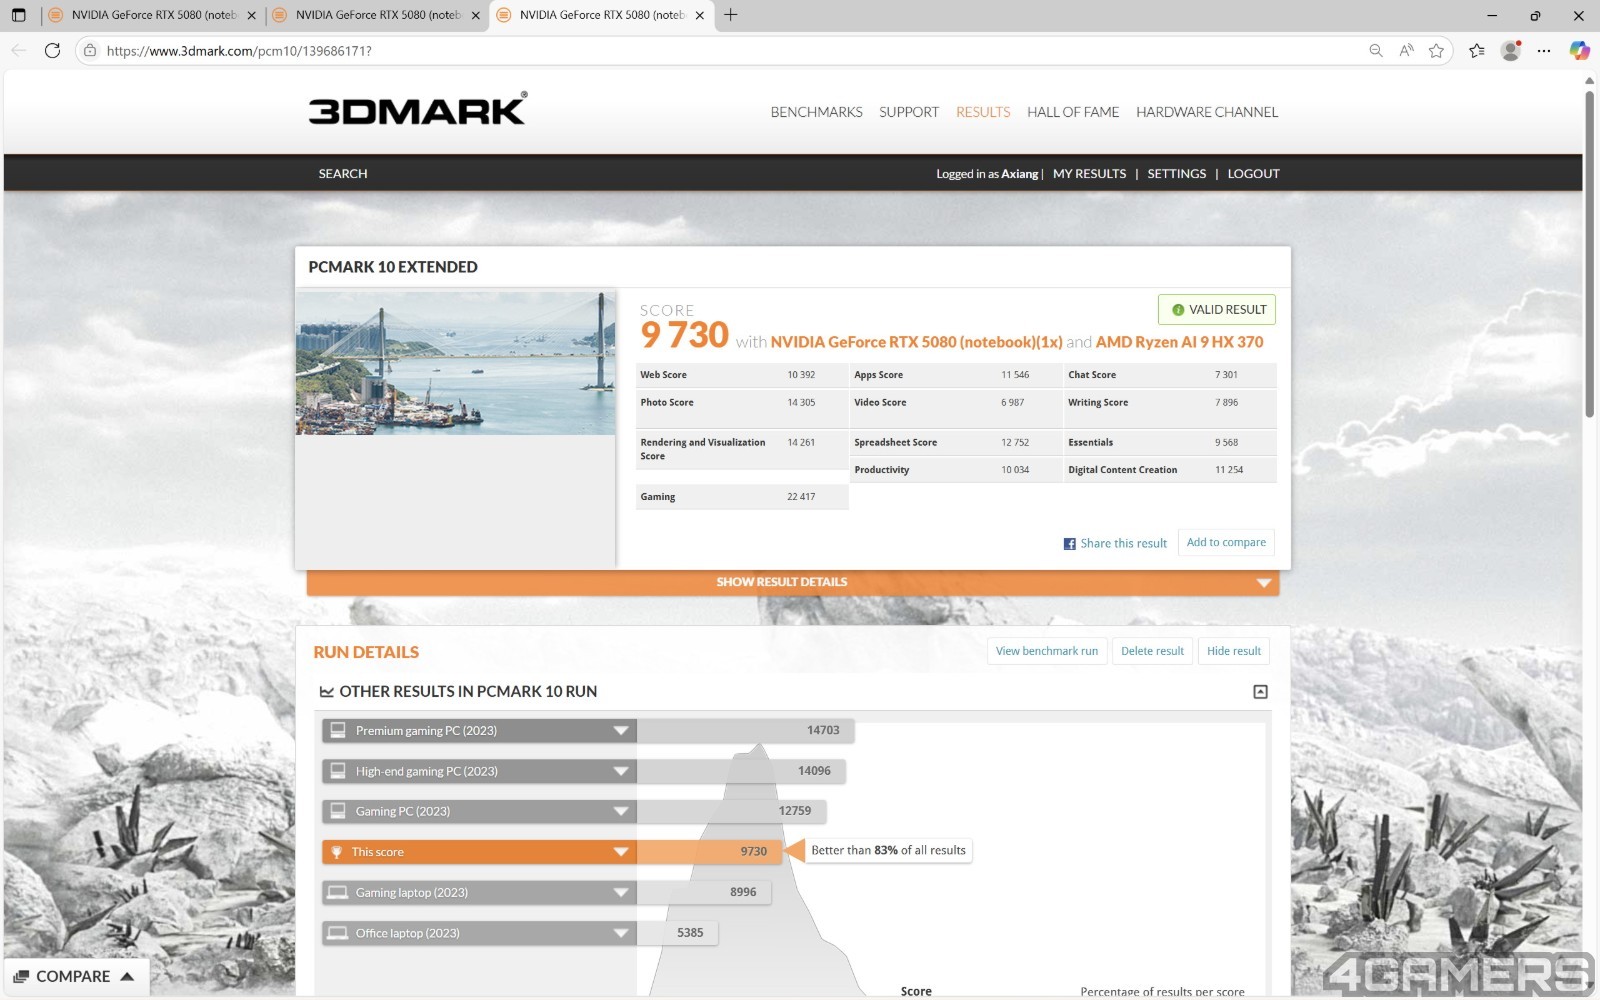This screenshot has height=1000, width=1600.
Task: Click the chart icon beside Other Results
Action: pos(326,691)
